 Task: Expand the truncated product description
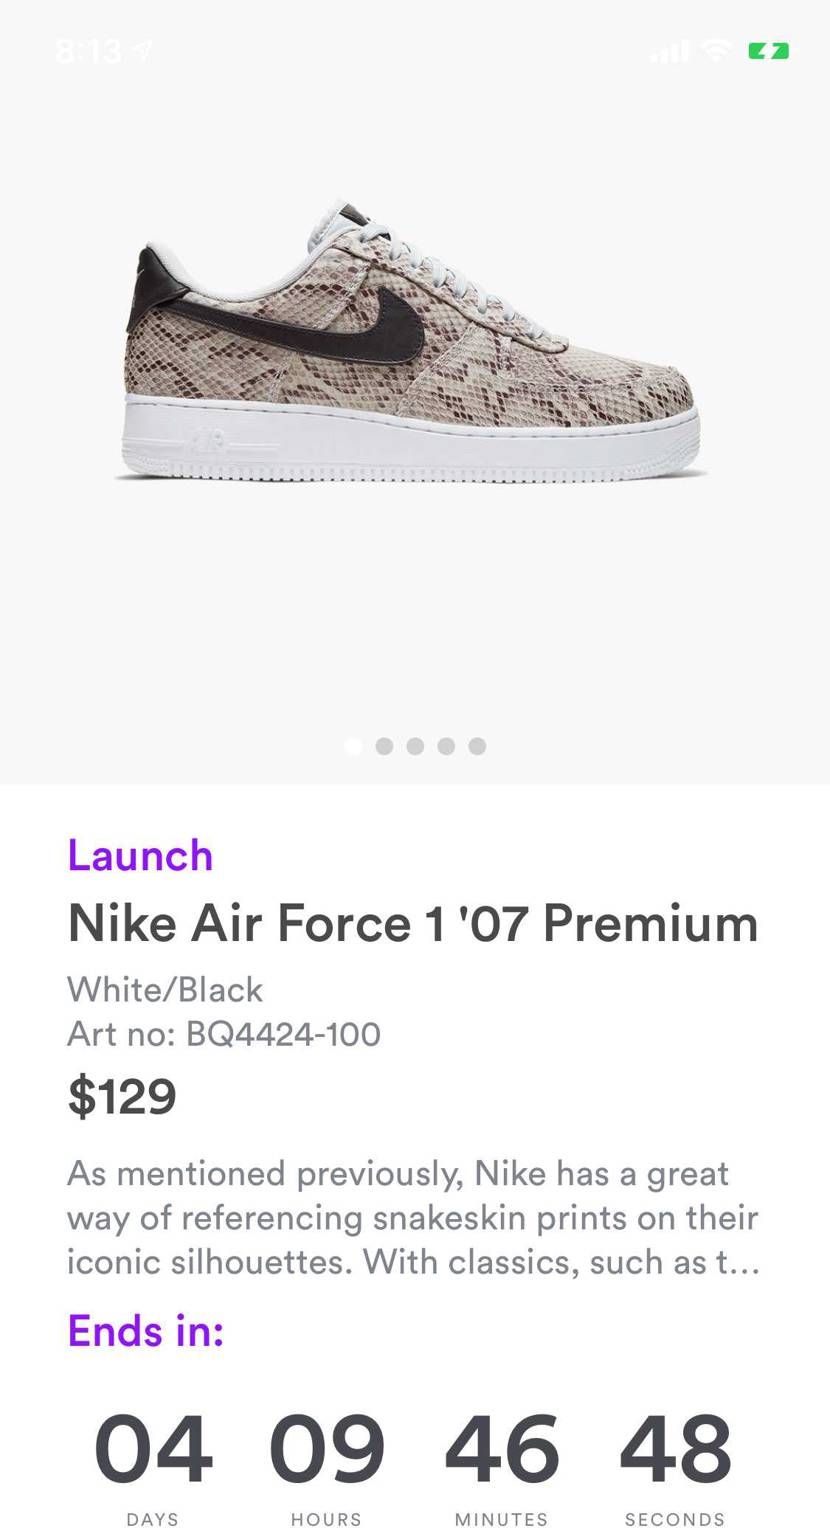(x=413, y=1218)
